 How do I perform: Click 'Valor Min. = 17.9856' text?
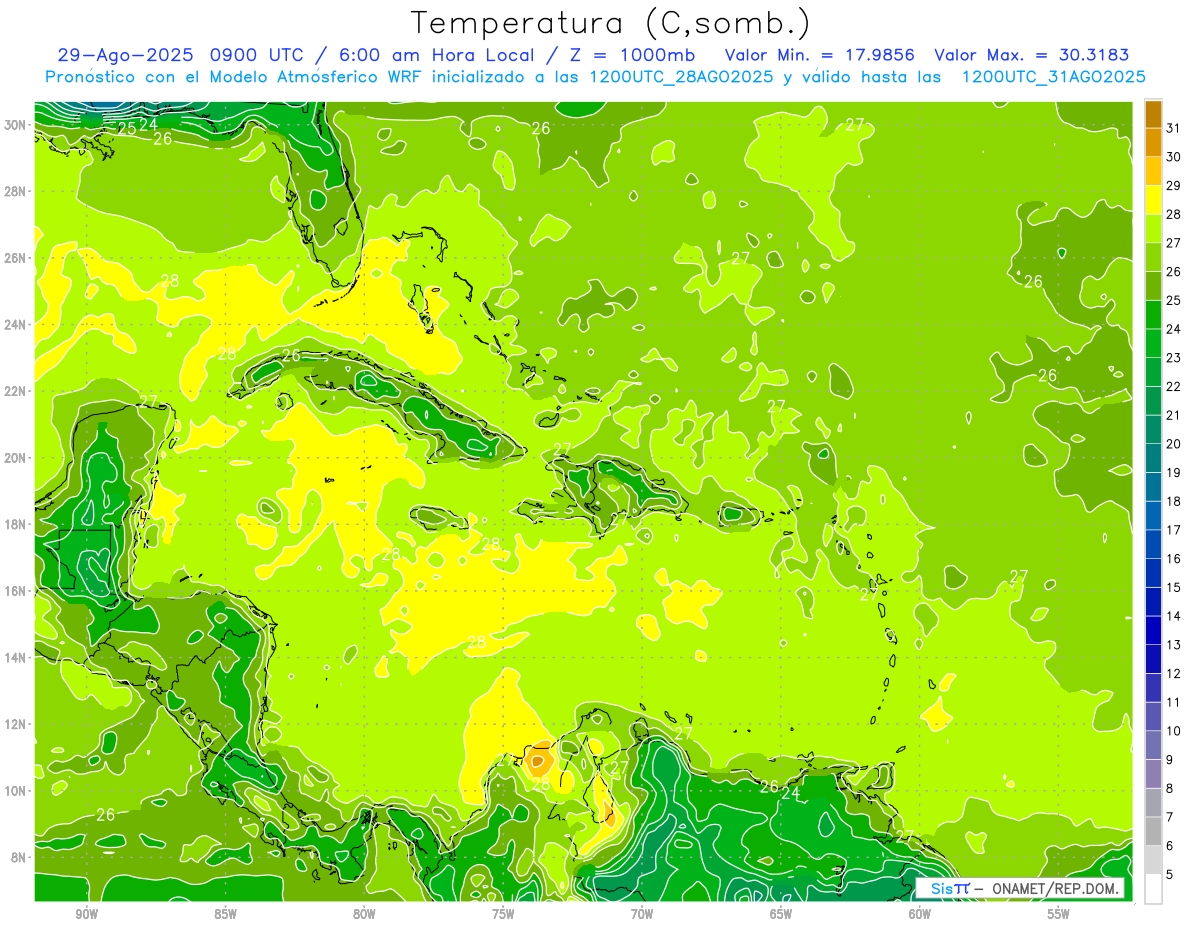[820, 55]
